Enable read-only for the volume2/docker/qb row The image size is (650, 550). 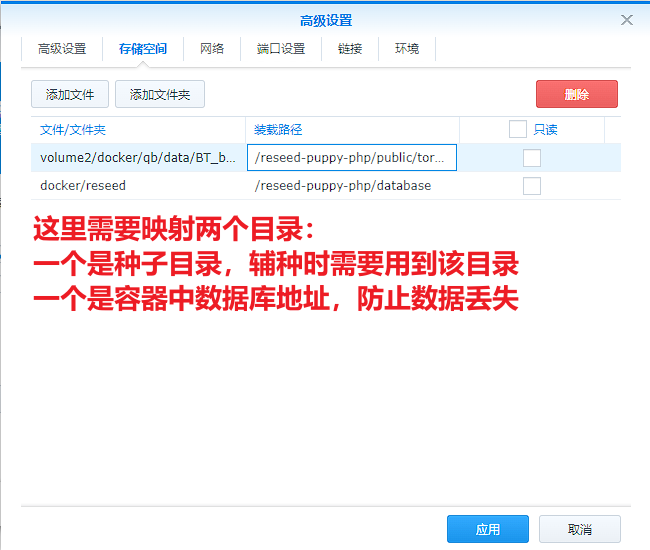tap(532, 158)
